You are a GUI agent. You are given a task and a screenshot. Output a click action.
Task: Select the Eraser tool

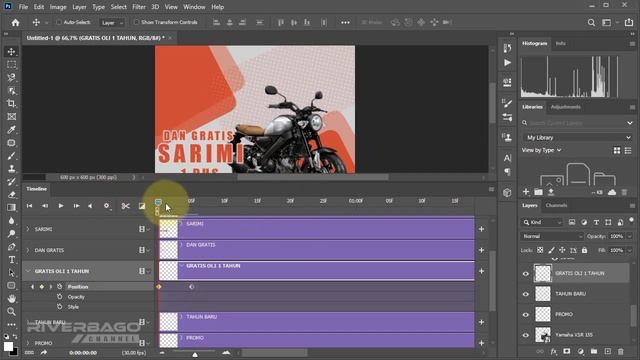(x=11, y=195)
